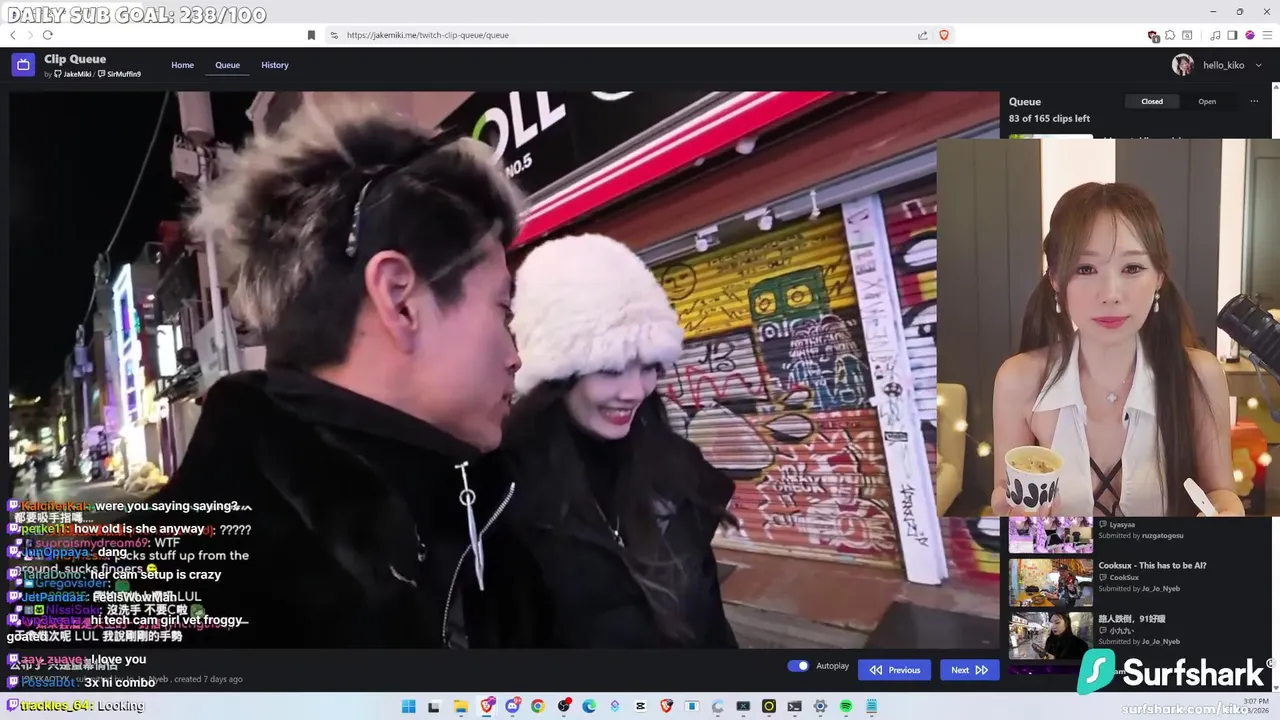Open Spotify from the taskbar
1280x720 pixels.
coord(845,706)
